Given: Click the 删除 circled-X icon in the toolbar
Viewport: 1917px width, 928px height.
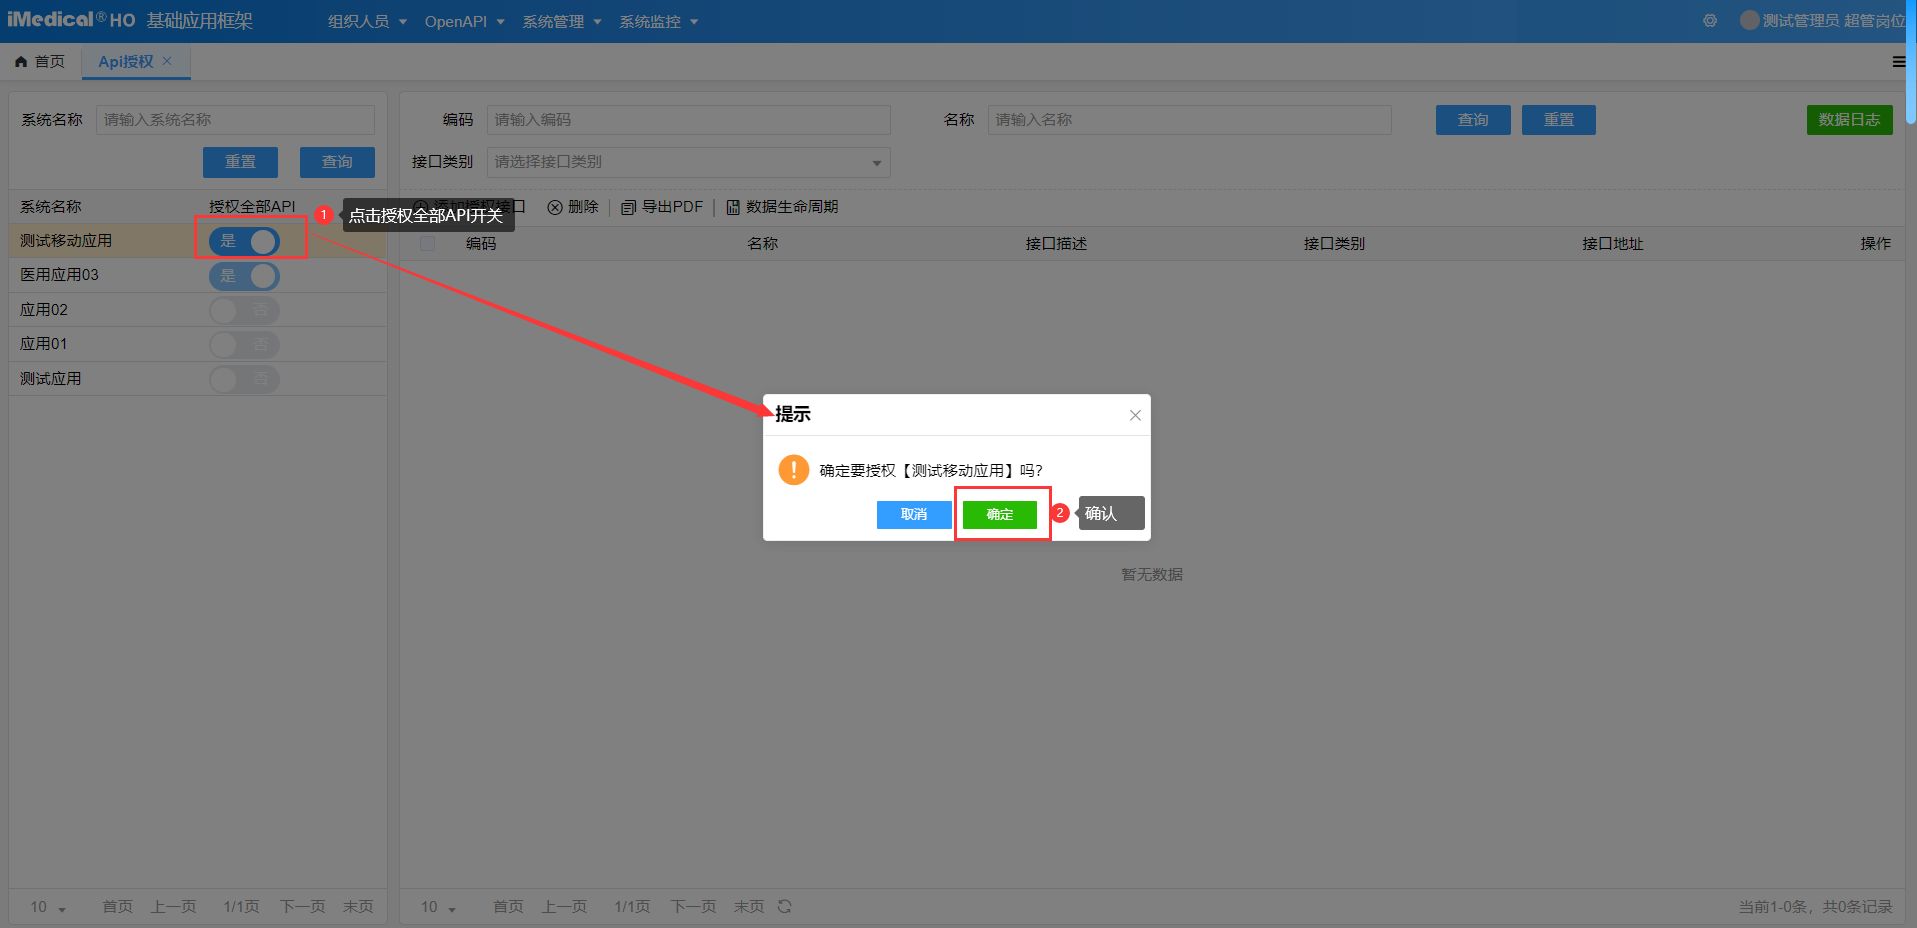Looking at the screenshot, I should tap(555, 207).
